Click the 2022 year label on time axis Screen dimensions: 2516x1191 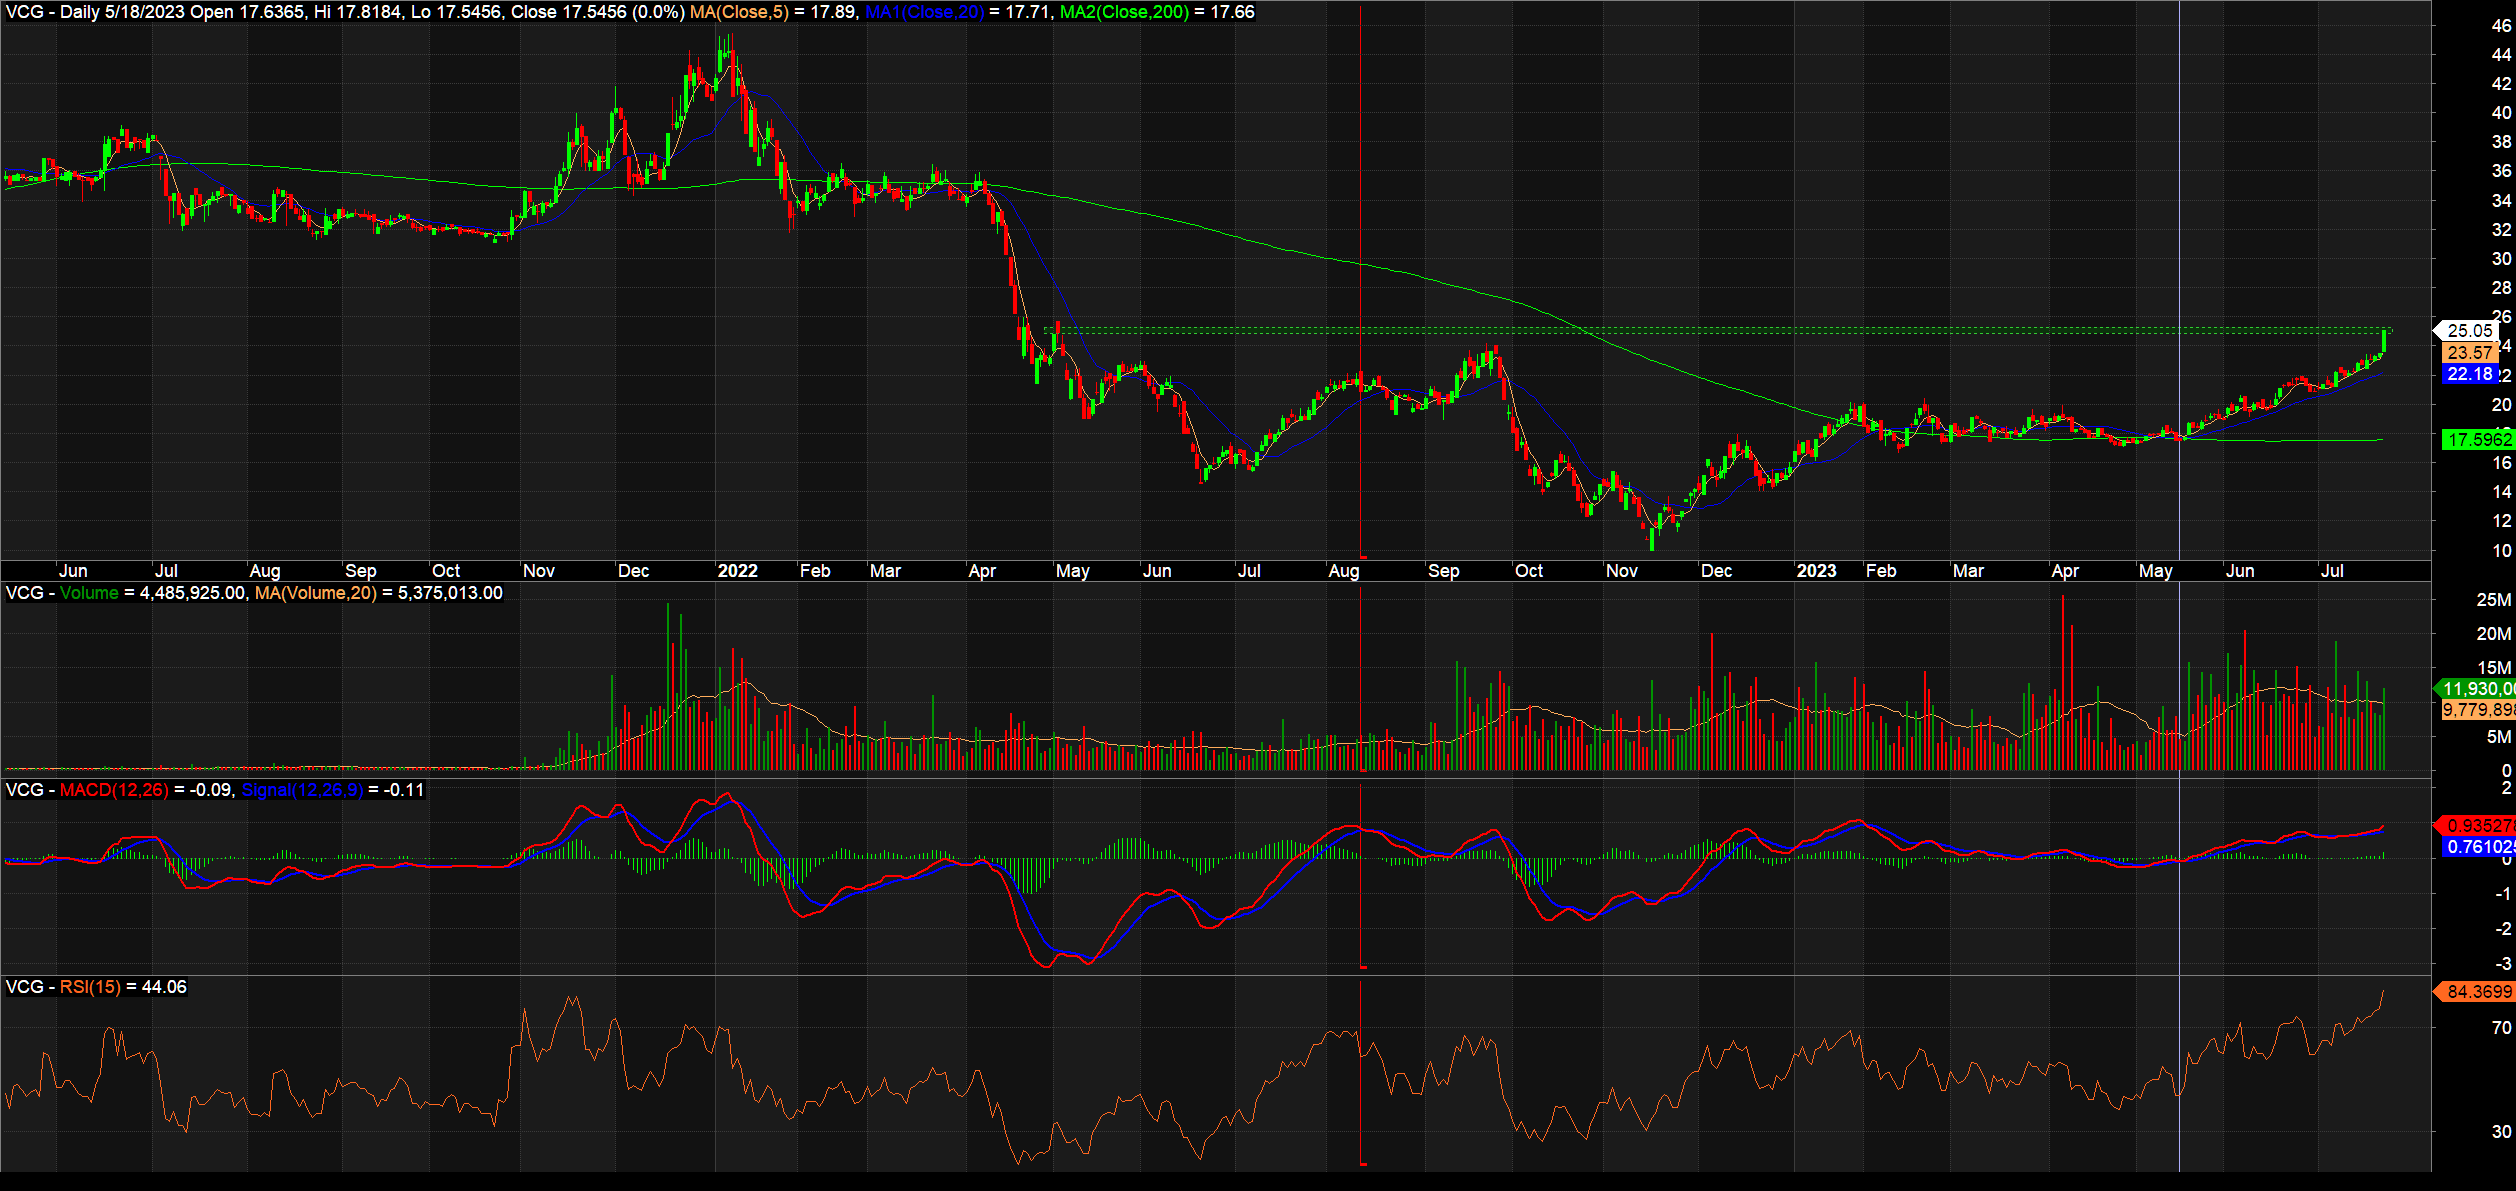(x=738, y=571)
